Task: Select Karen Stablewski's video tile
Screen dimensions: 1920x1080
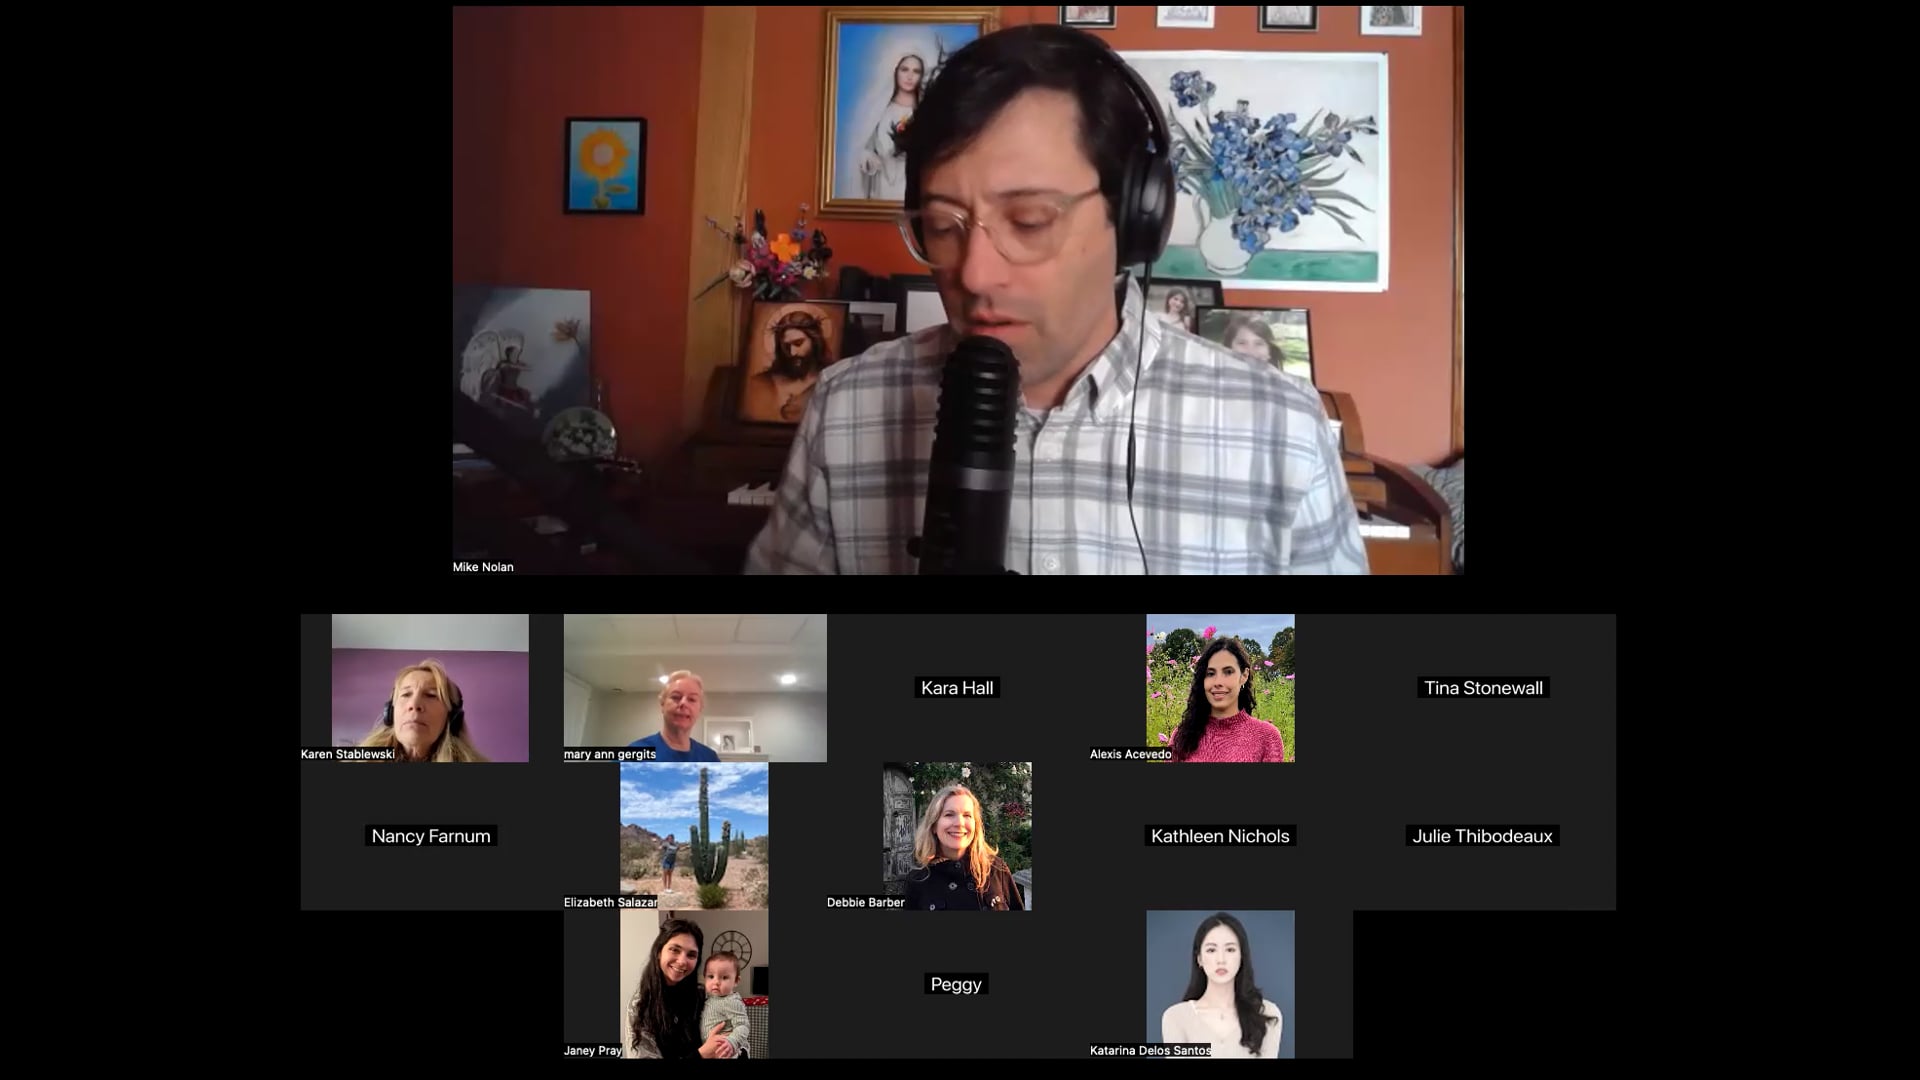Action: [430, 688]
